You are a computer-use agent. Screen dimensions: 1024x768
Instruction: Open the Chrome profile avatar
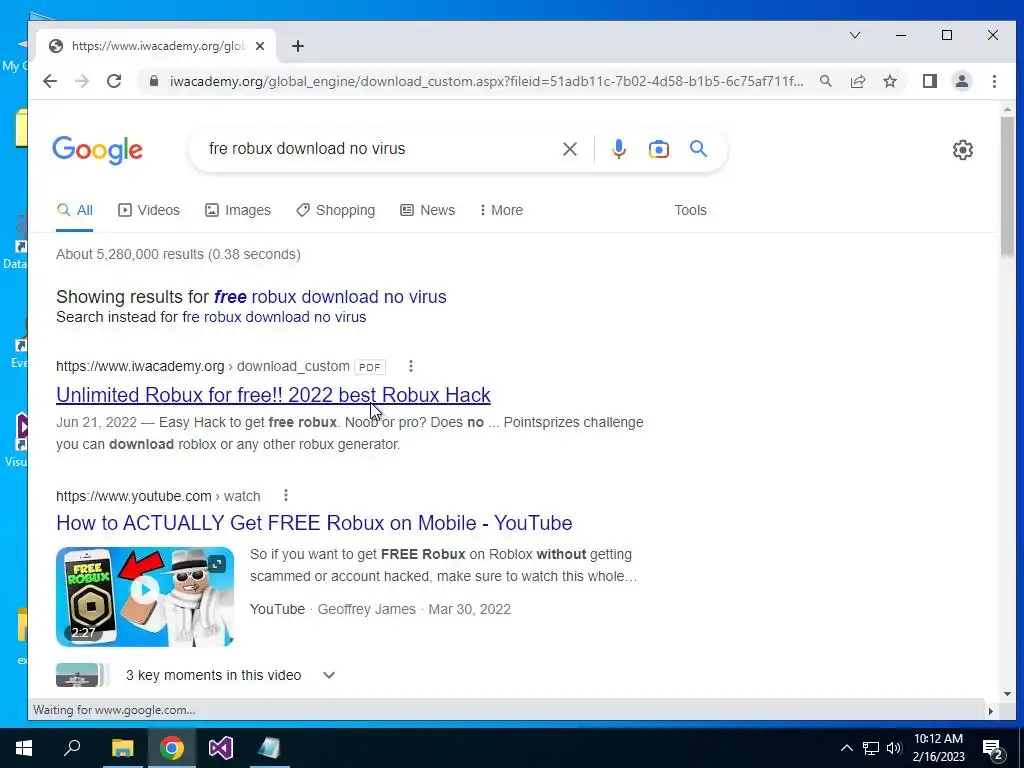(961, 81)
